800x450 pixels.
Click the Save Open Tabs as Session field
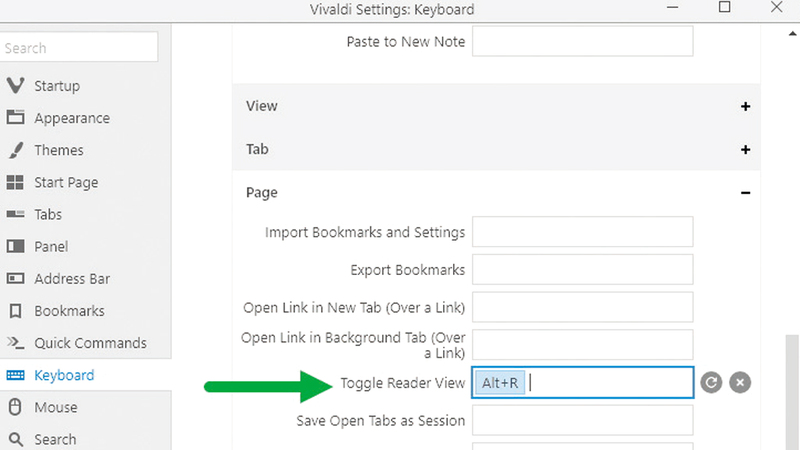[583, 420]
